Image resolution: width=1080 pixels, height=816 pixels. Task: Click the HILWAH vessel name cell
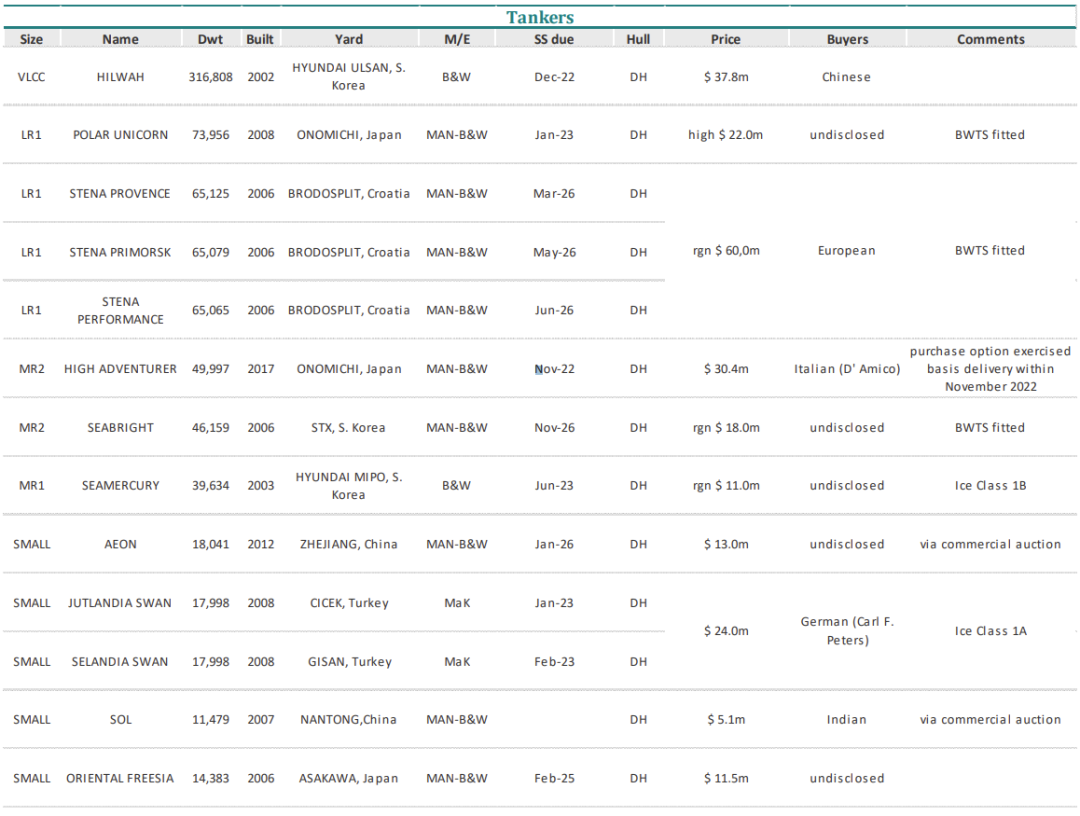pos(120,77)
